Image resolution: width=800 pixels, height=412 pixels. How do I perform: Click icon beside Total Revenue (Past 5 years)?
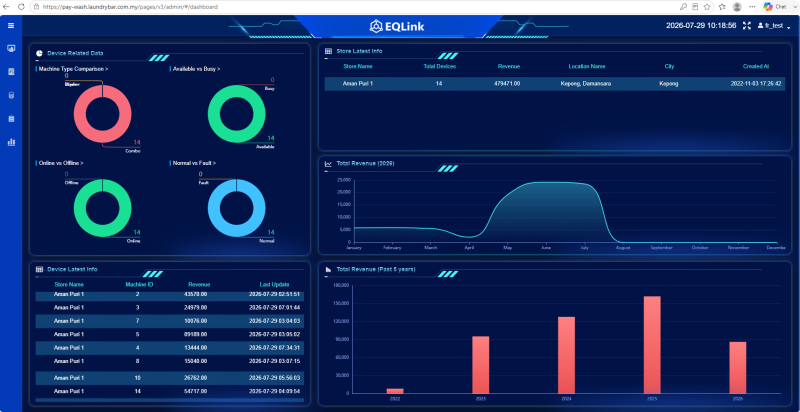click(x=328, y=269)
